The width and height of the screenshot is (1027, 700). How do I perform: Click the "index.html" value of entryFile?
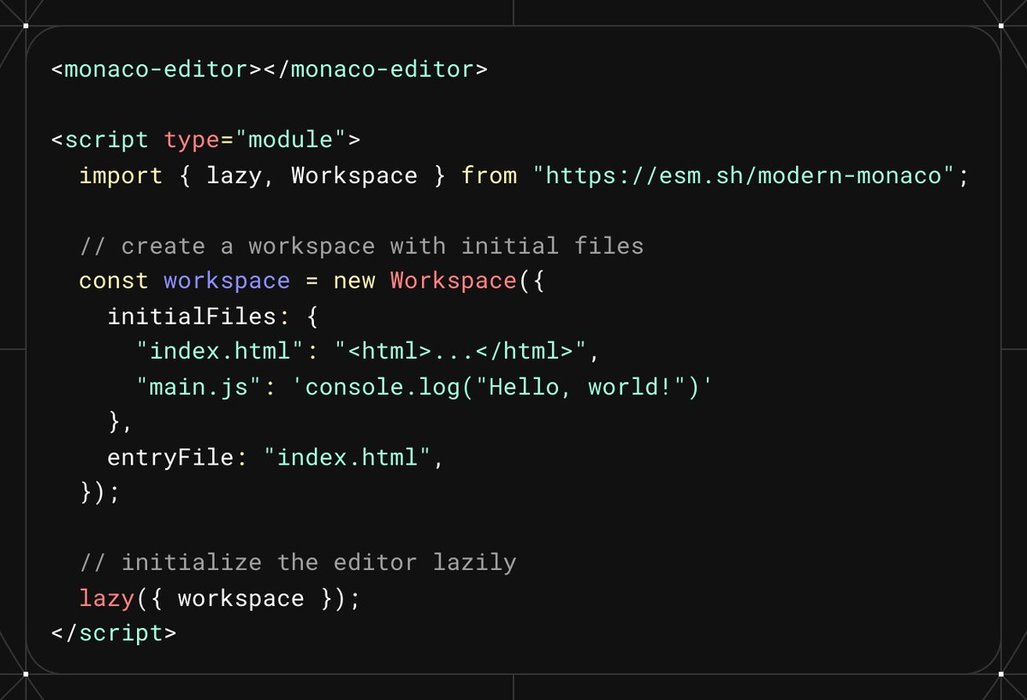(347, 457)
